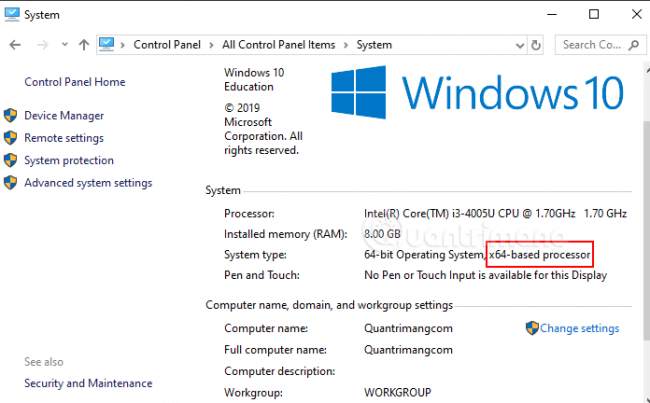Click the Refresh button in address bar
650x403 pixels.
(537, 45)
